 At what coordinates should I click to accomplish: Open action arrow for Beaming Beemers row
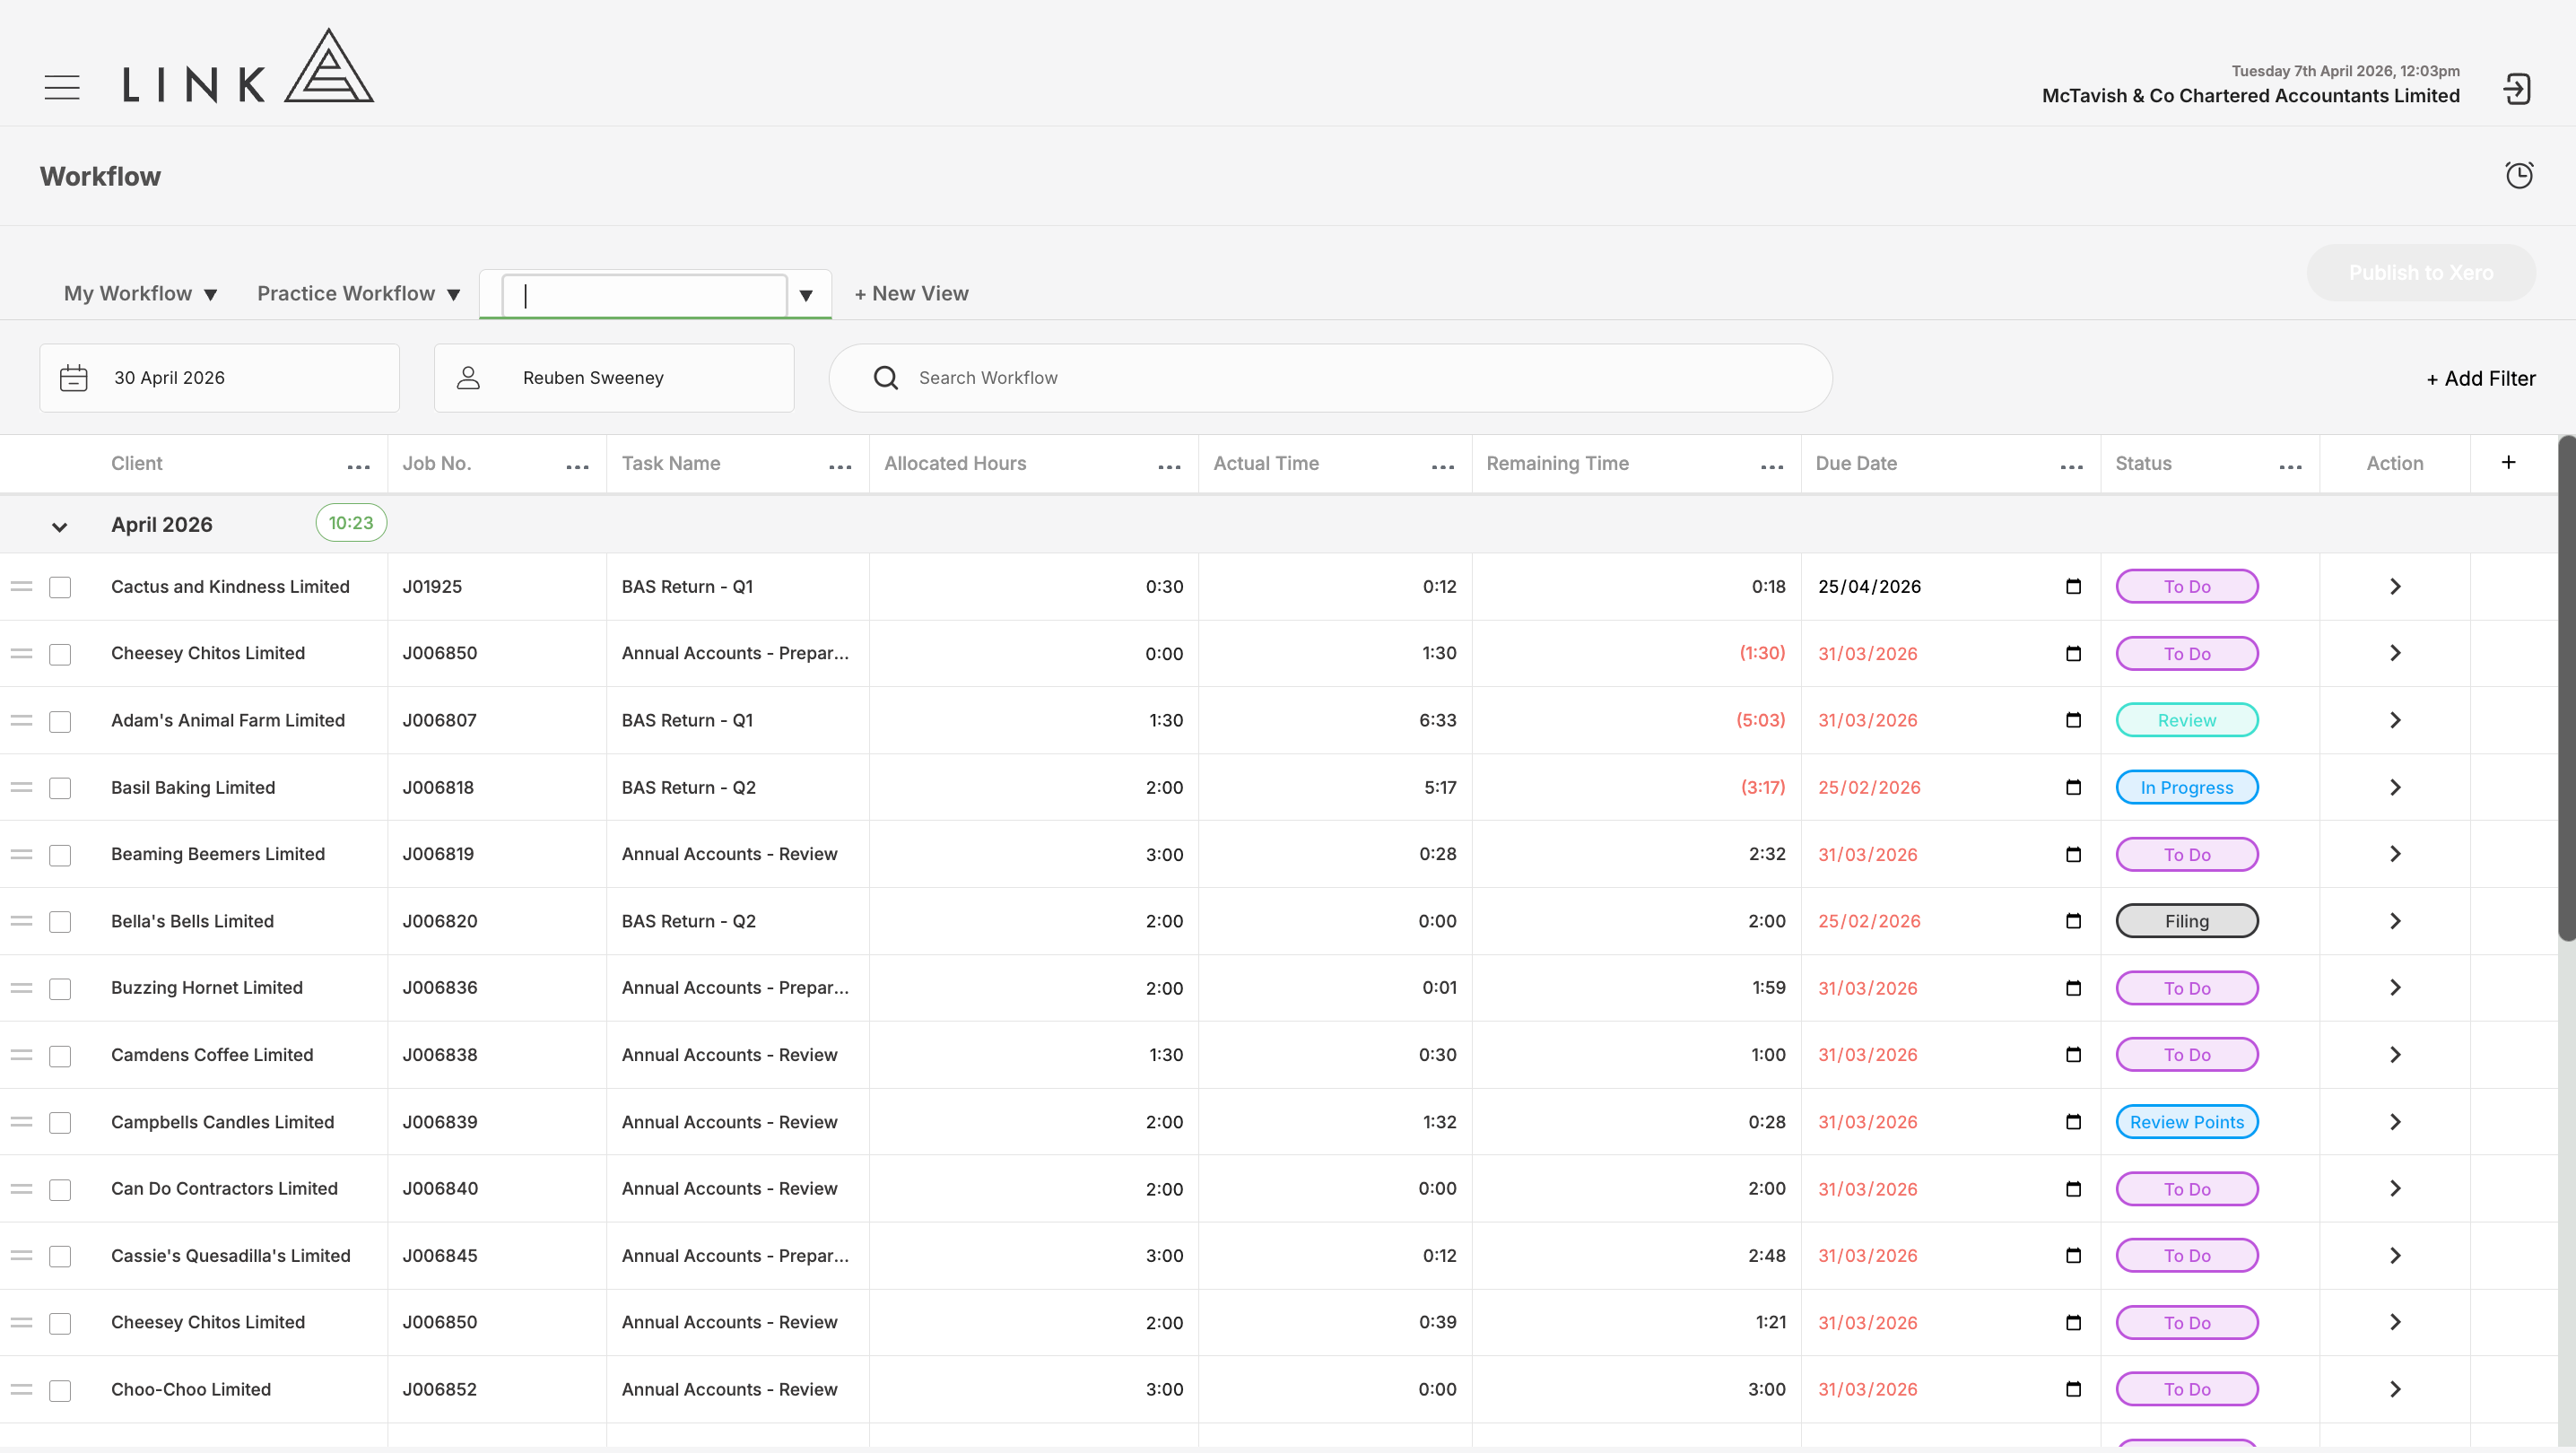point(2395,854)
